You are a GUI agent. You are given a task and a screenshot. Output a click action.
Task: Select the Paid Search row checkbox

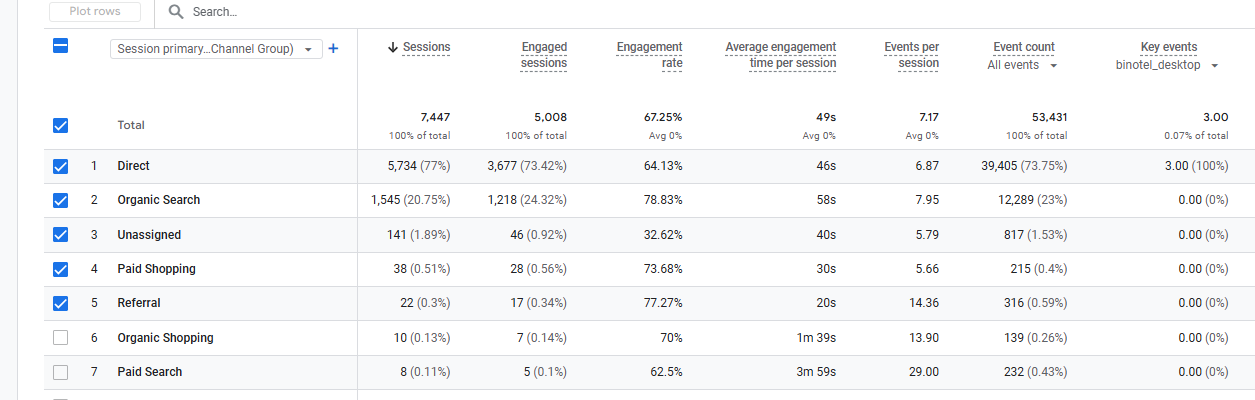[60, 372]
